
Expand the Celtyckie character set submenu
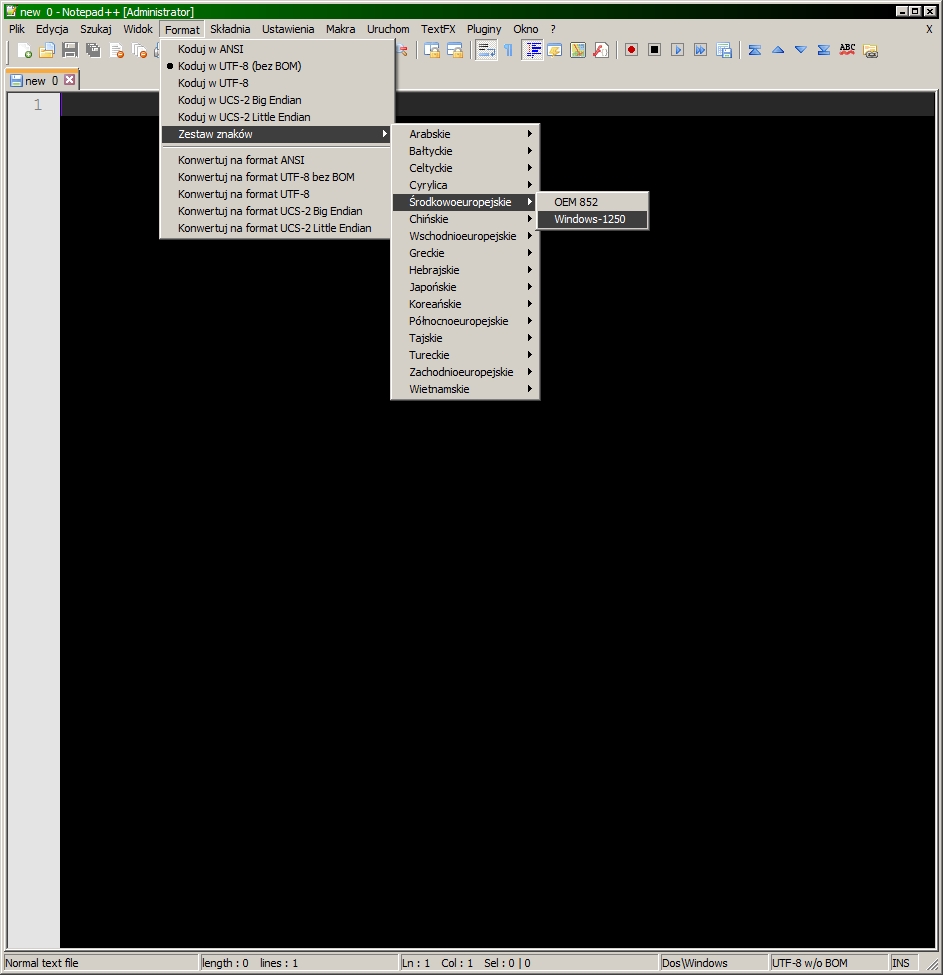[465, 168]
